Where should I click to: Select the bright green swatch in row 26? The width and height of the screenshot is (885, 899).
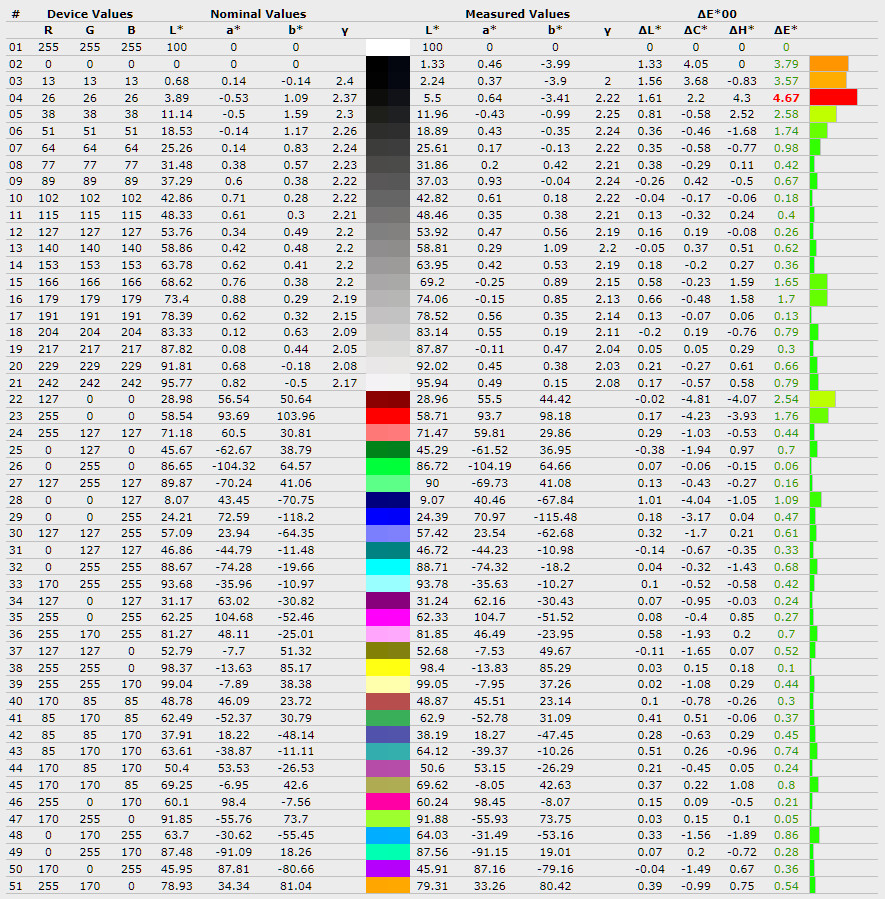pos(388,465)
